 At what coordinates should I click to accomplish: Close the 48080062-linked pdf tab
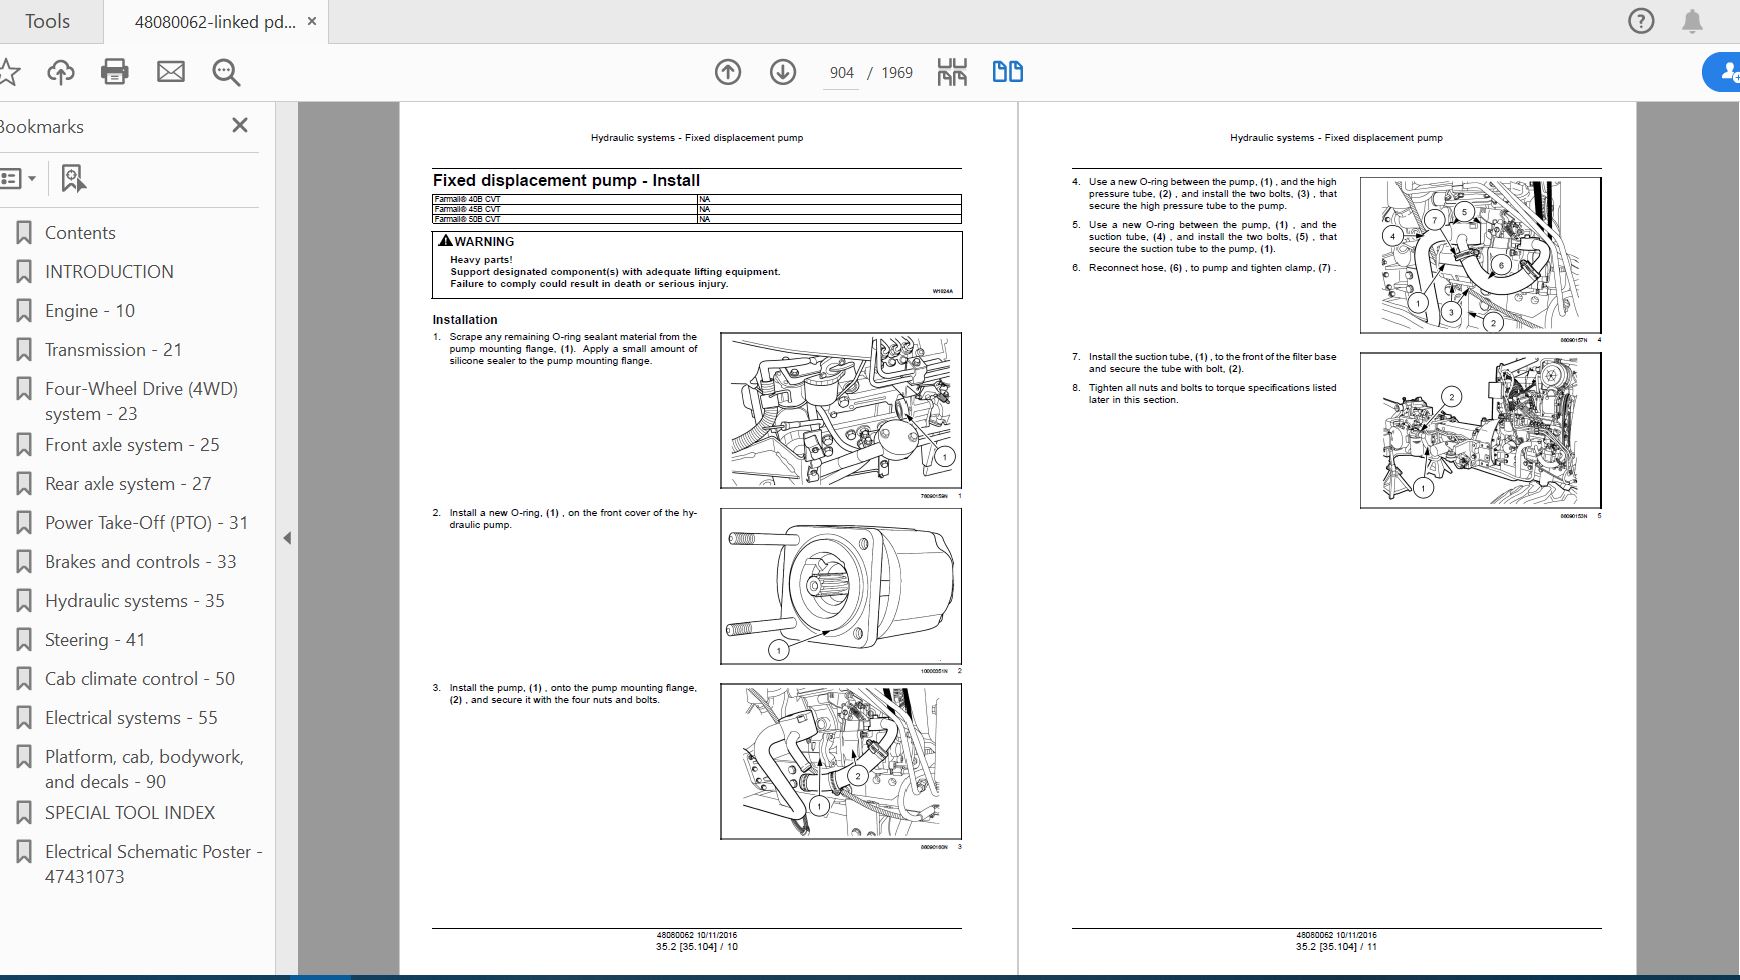click(x=312, y=21)
